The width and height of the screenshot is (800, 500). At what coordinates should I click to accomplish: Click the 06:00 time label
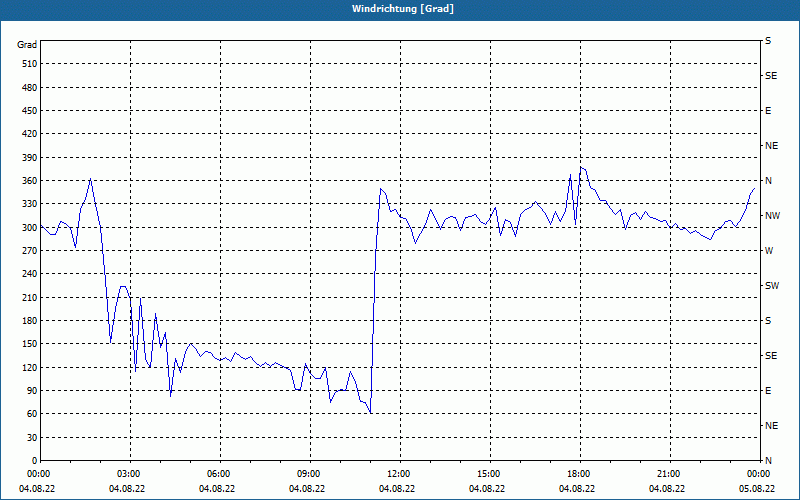coord(217,474)
